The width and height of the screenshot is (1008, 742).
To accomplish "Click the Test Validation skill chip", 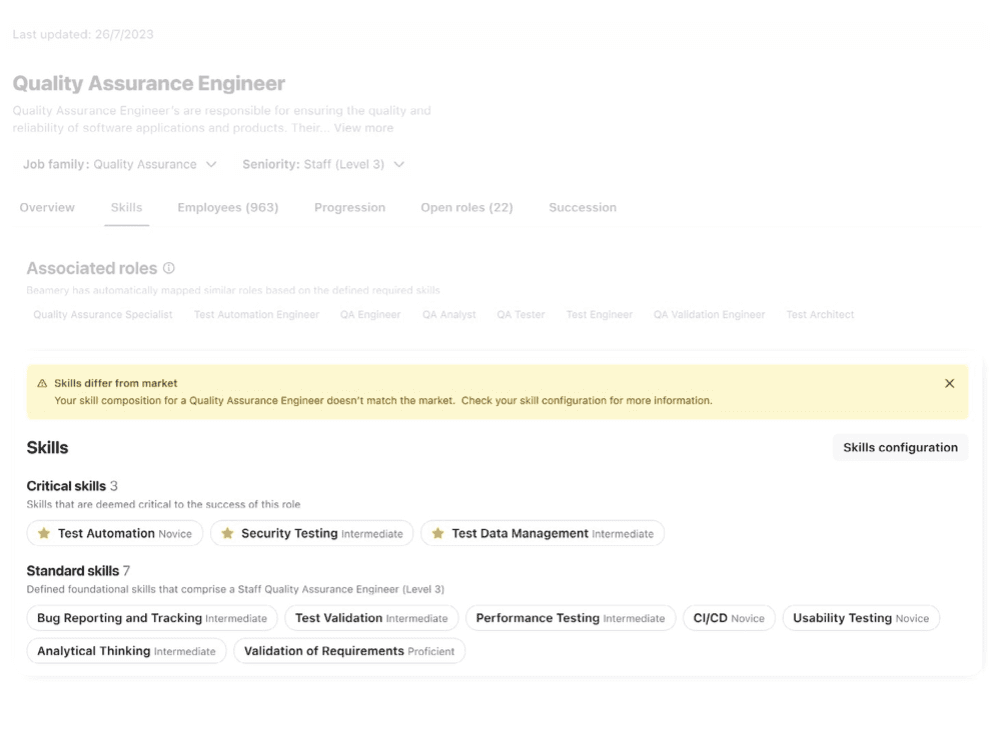I will (x=372, y=618).
